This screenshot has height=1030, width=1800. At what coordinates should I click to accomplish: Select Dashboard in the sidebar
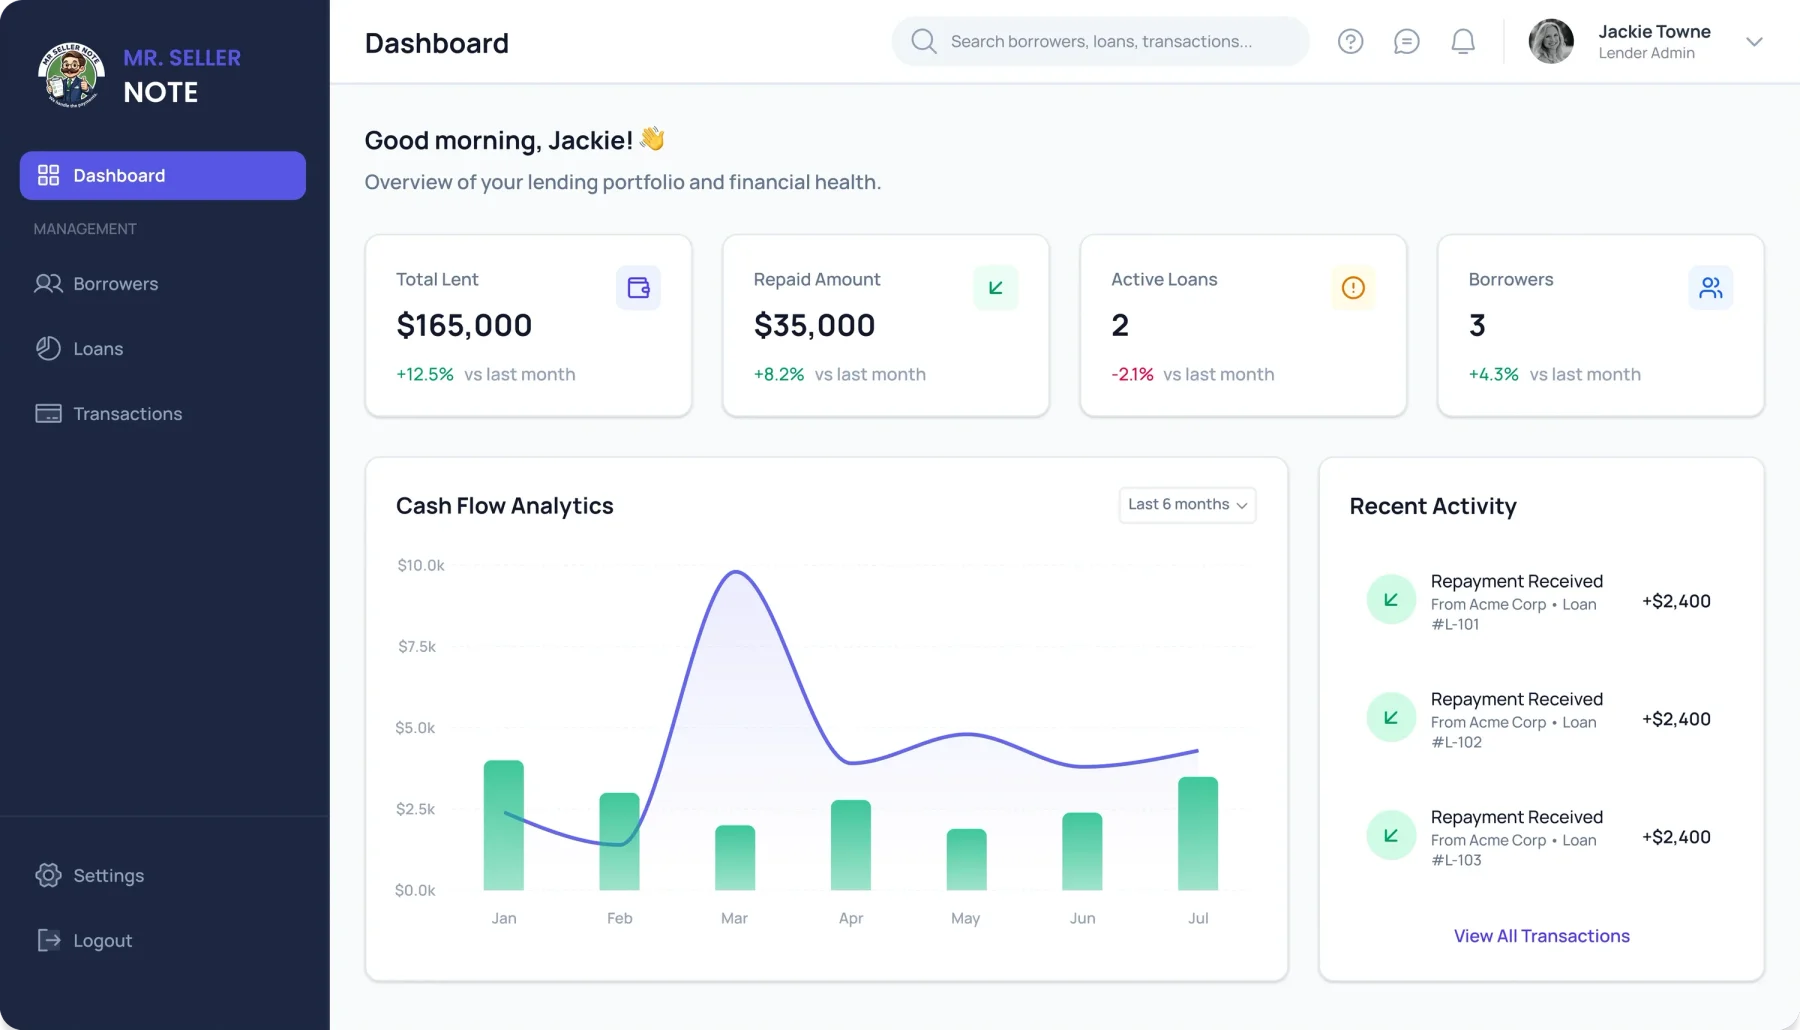click(x=163, y=175)
